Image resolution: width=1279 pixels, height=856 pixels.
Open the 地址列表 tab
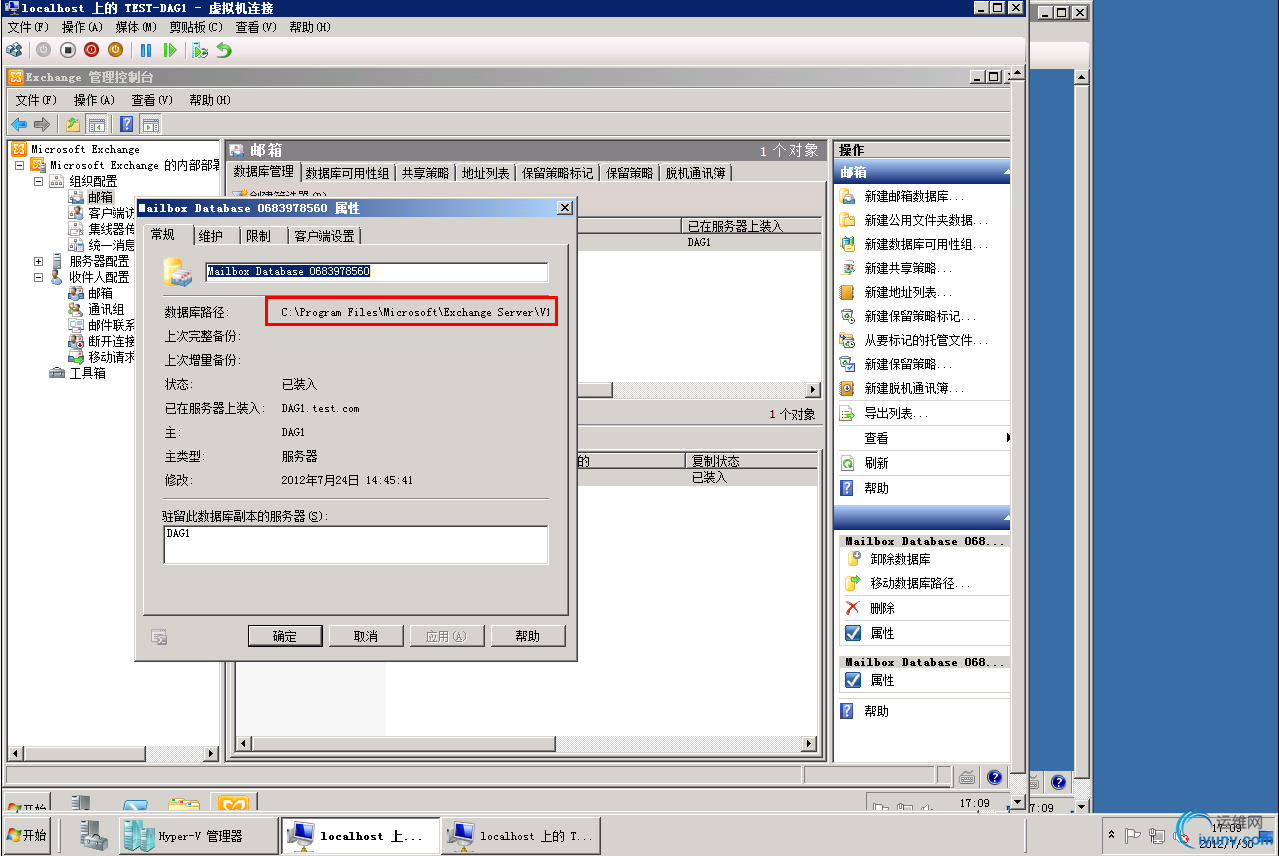(486, 173)
